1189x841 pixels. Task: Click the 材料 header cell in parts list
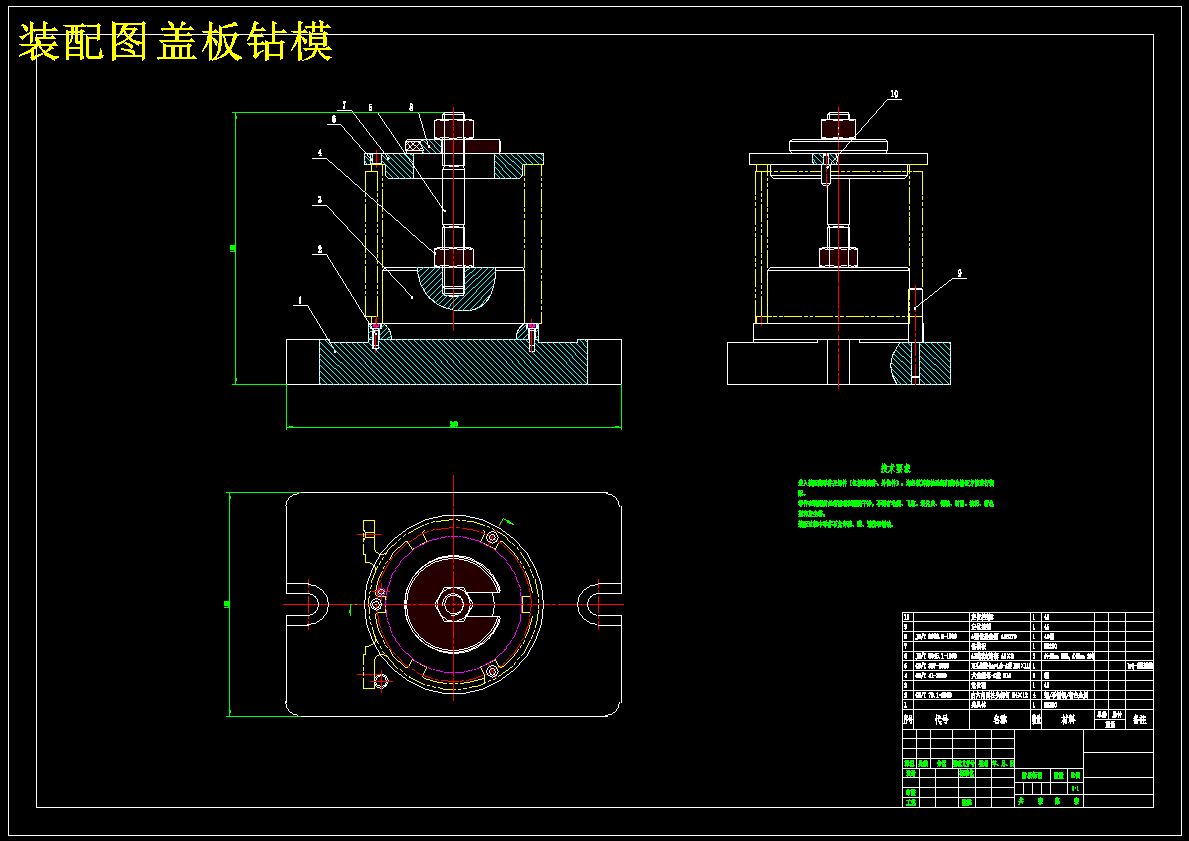(1068, 719)
